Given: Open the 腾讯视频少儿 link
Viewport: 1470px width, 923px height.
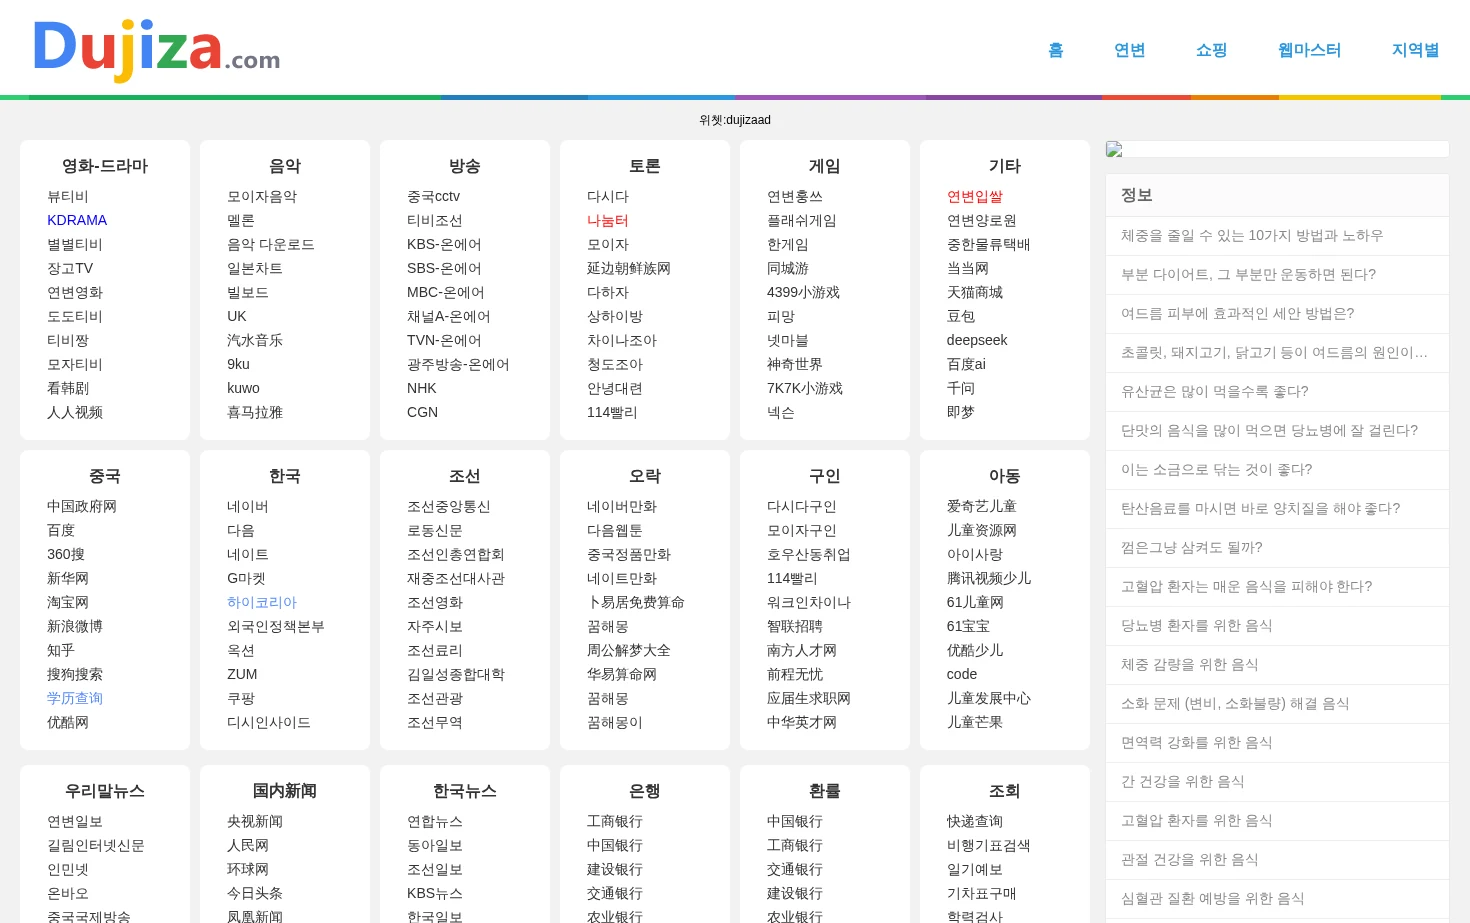Looking at the screenshot, I should coord(989,578).
